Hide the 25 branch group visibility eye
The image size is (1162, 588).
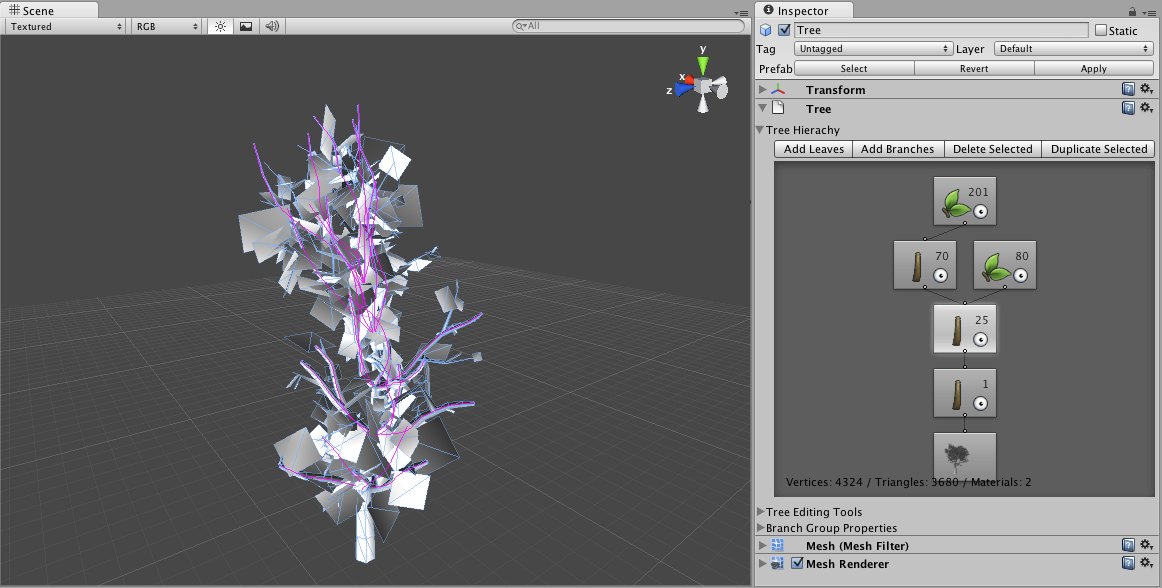pos(981,339)
